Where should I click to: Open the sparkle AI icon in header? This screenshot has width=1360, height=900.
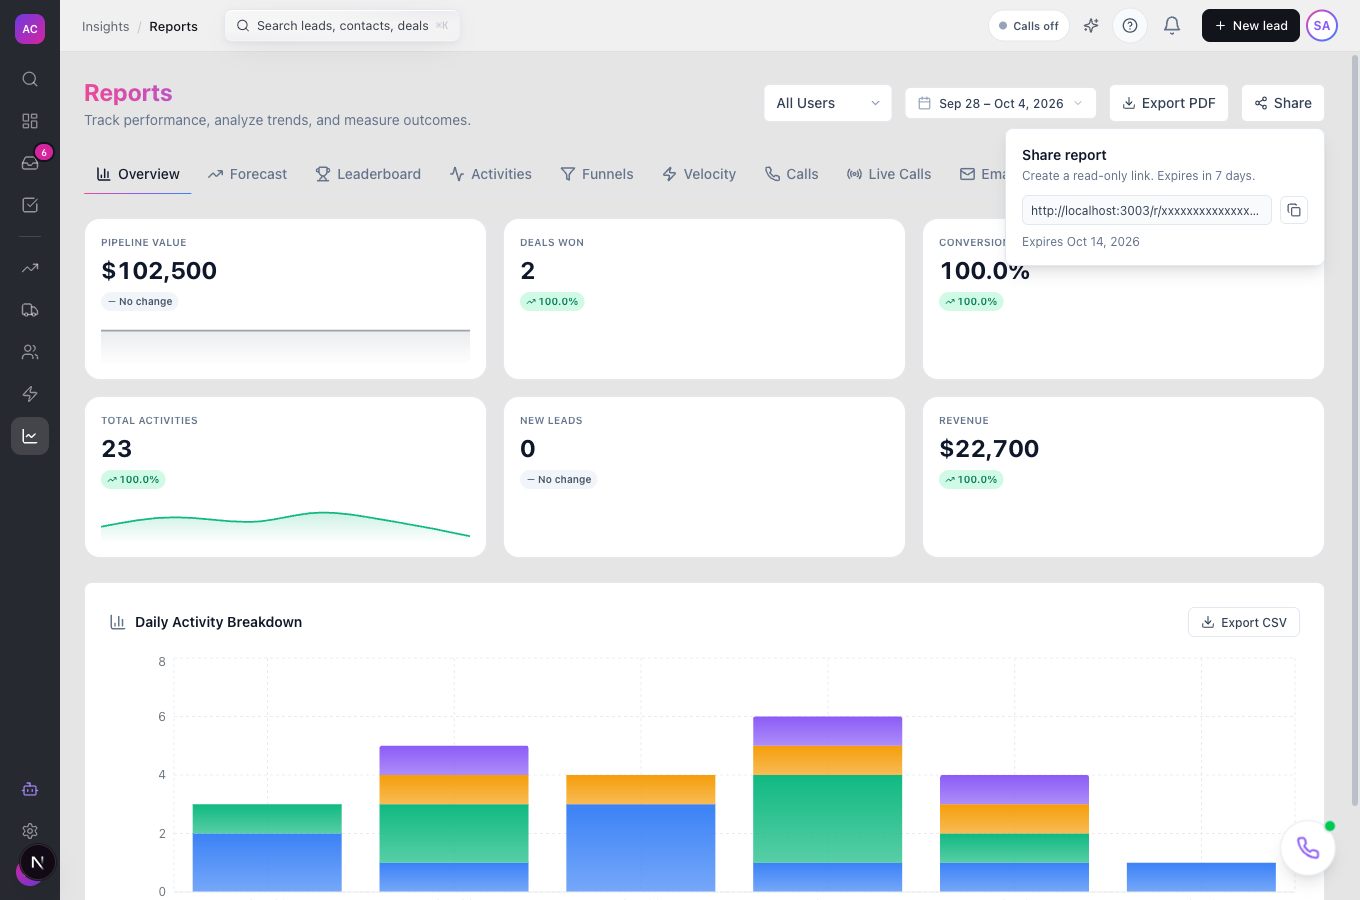[x=1091, y=26]
